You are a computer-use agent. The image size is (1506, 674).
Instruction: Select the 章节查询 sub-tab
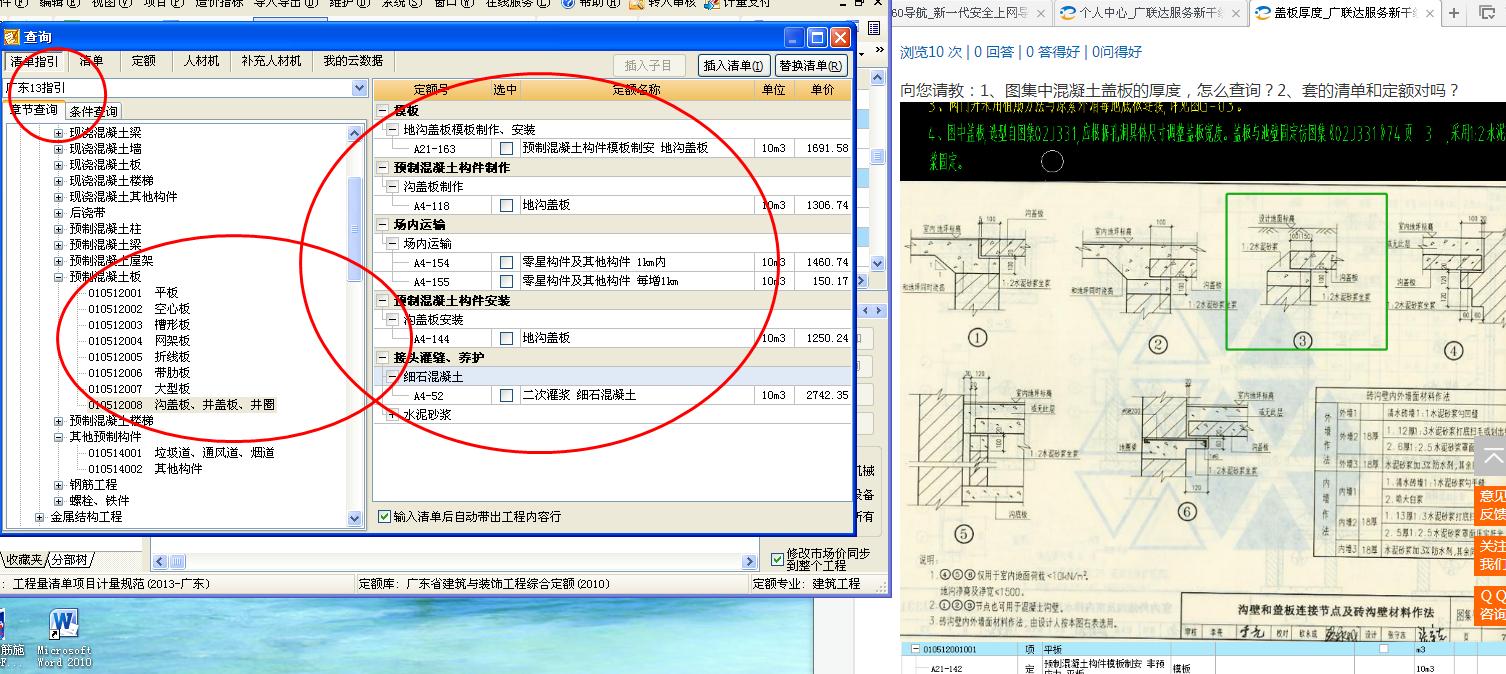[x=34, y=110]
